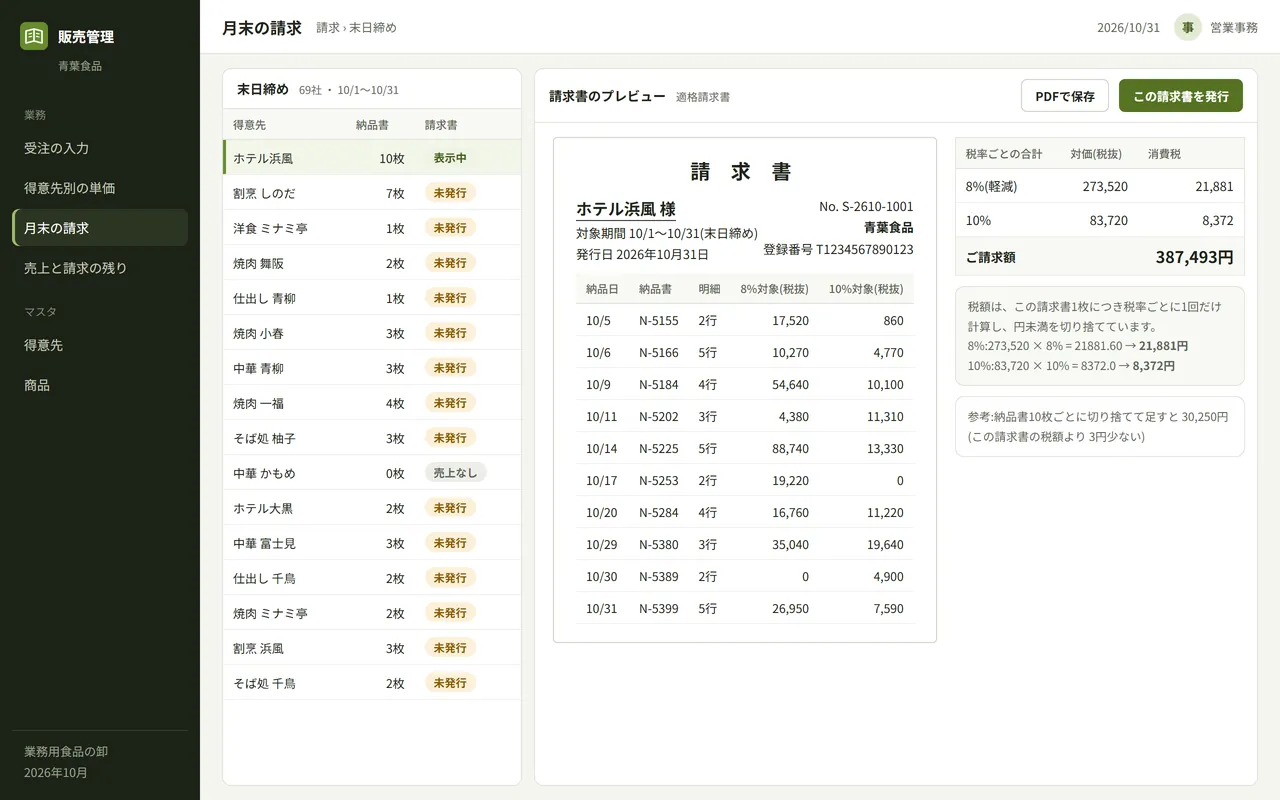This screenshot has width=1280, height=800.
Task: Select the ホテル大黒 customer row
Action: pyautogui.click(x=372, y=508)
